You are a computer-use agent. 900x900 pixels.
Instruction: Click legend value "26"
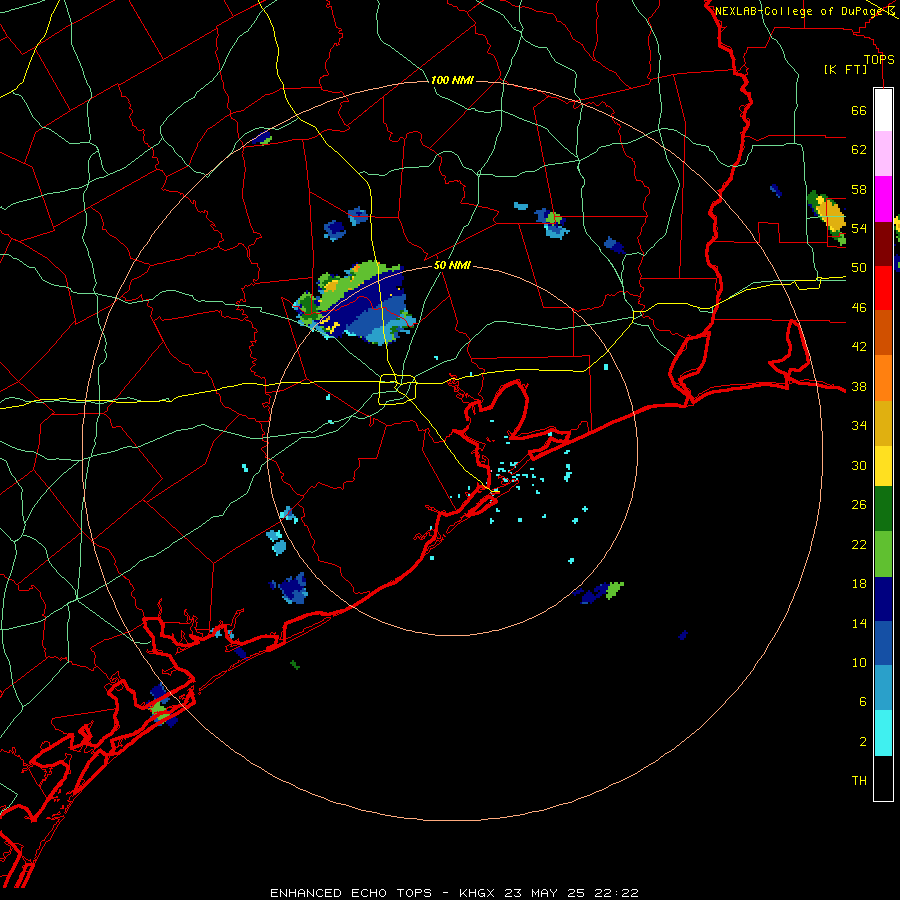[x=859, y=505]
